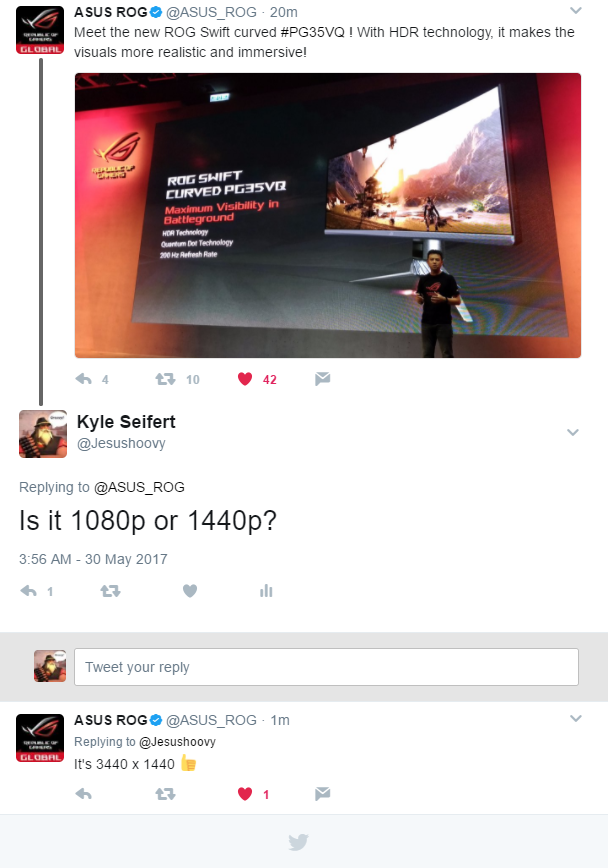
Task: Open the #PG35VQ hashtag link
Action: pyautogui.click(x=313, y=32)
